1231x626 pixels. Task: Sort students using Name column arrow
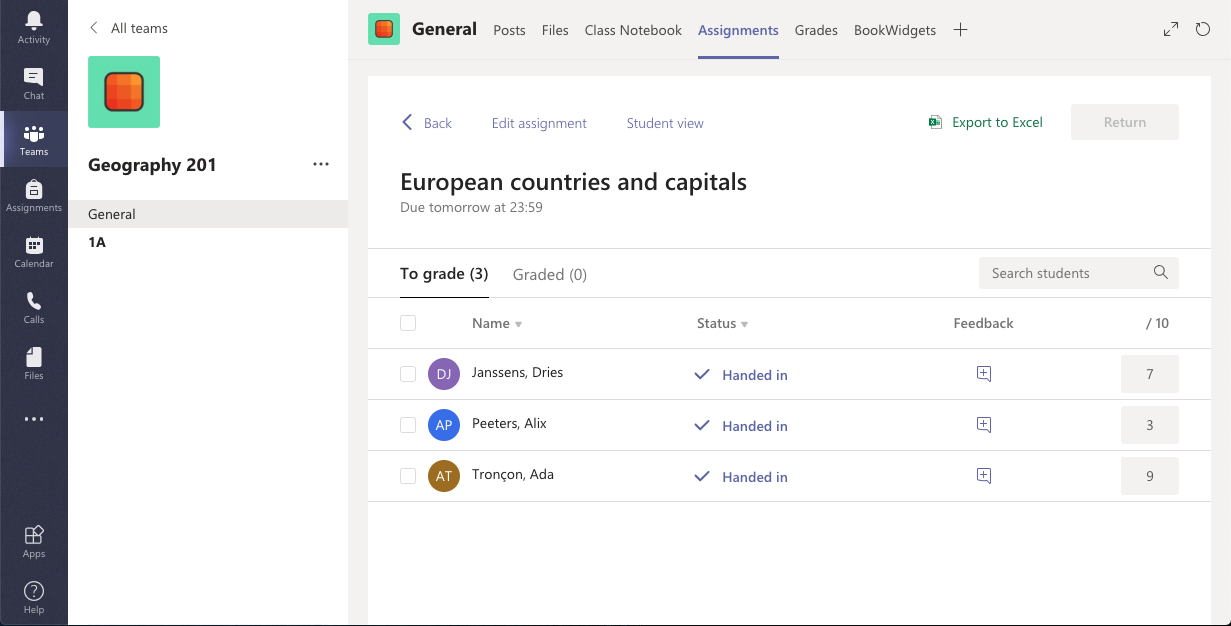tap(518, 324)
